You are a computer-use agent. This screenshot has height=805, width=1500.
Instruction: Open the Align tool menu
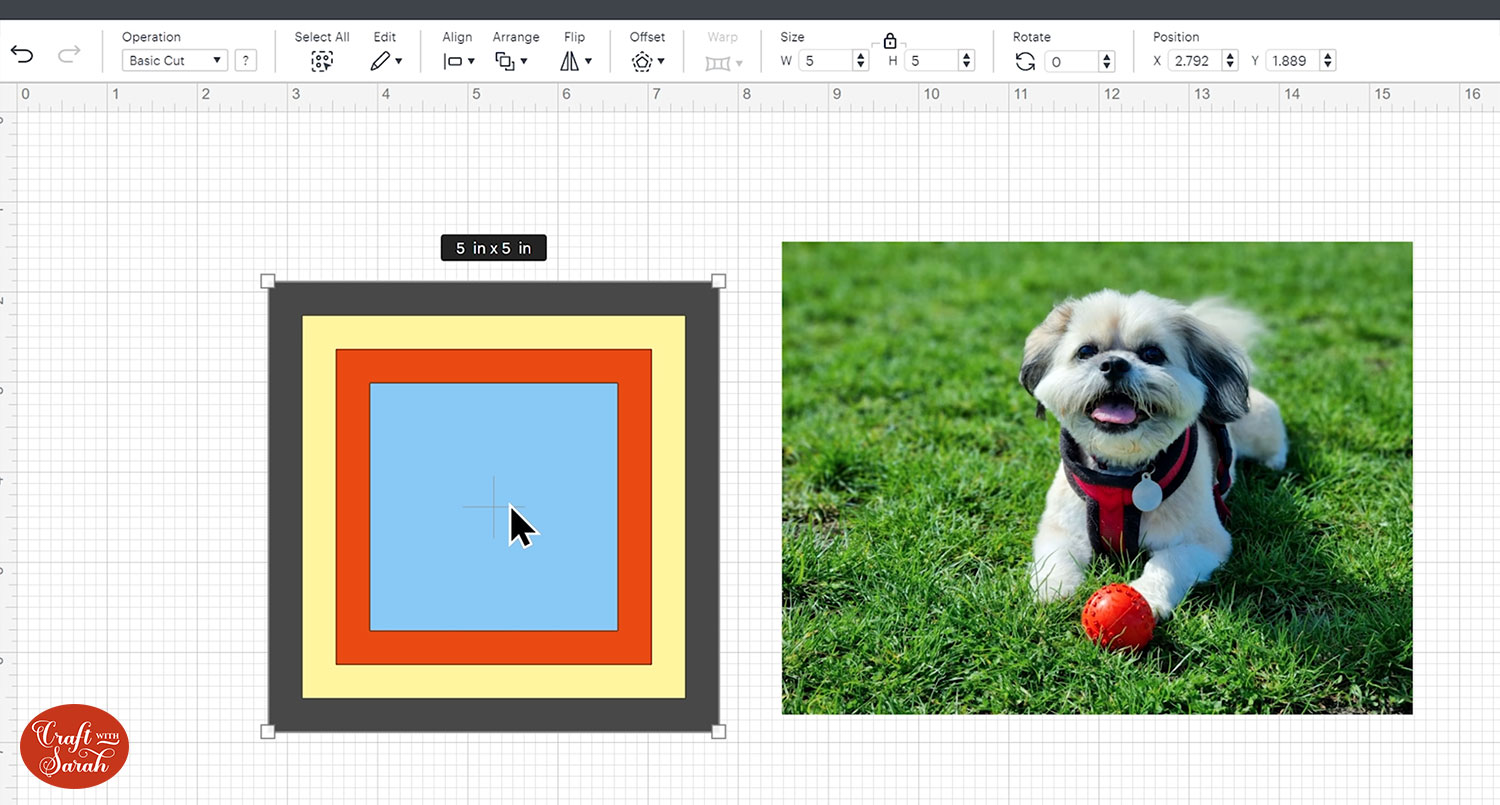[458, 61]
